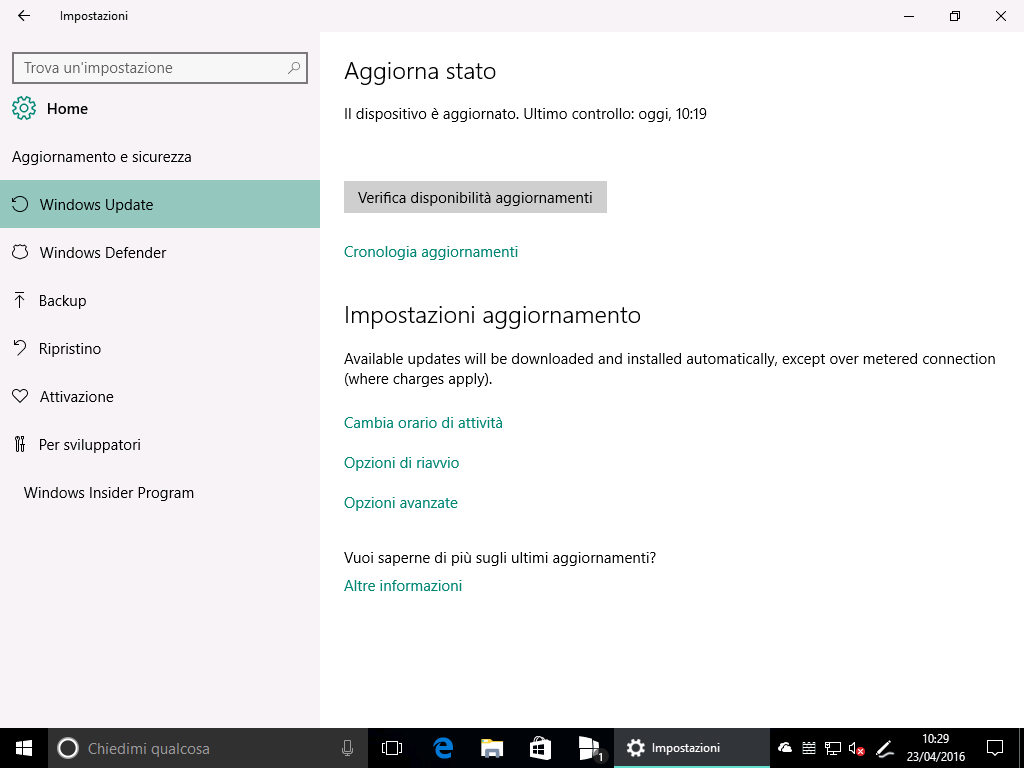Open the Windows Start menu
1024x768 pixels.
tap(24, 748)
